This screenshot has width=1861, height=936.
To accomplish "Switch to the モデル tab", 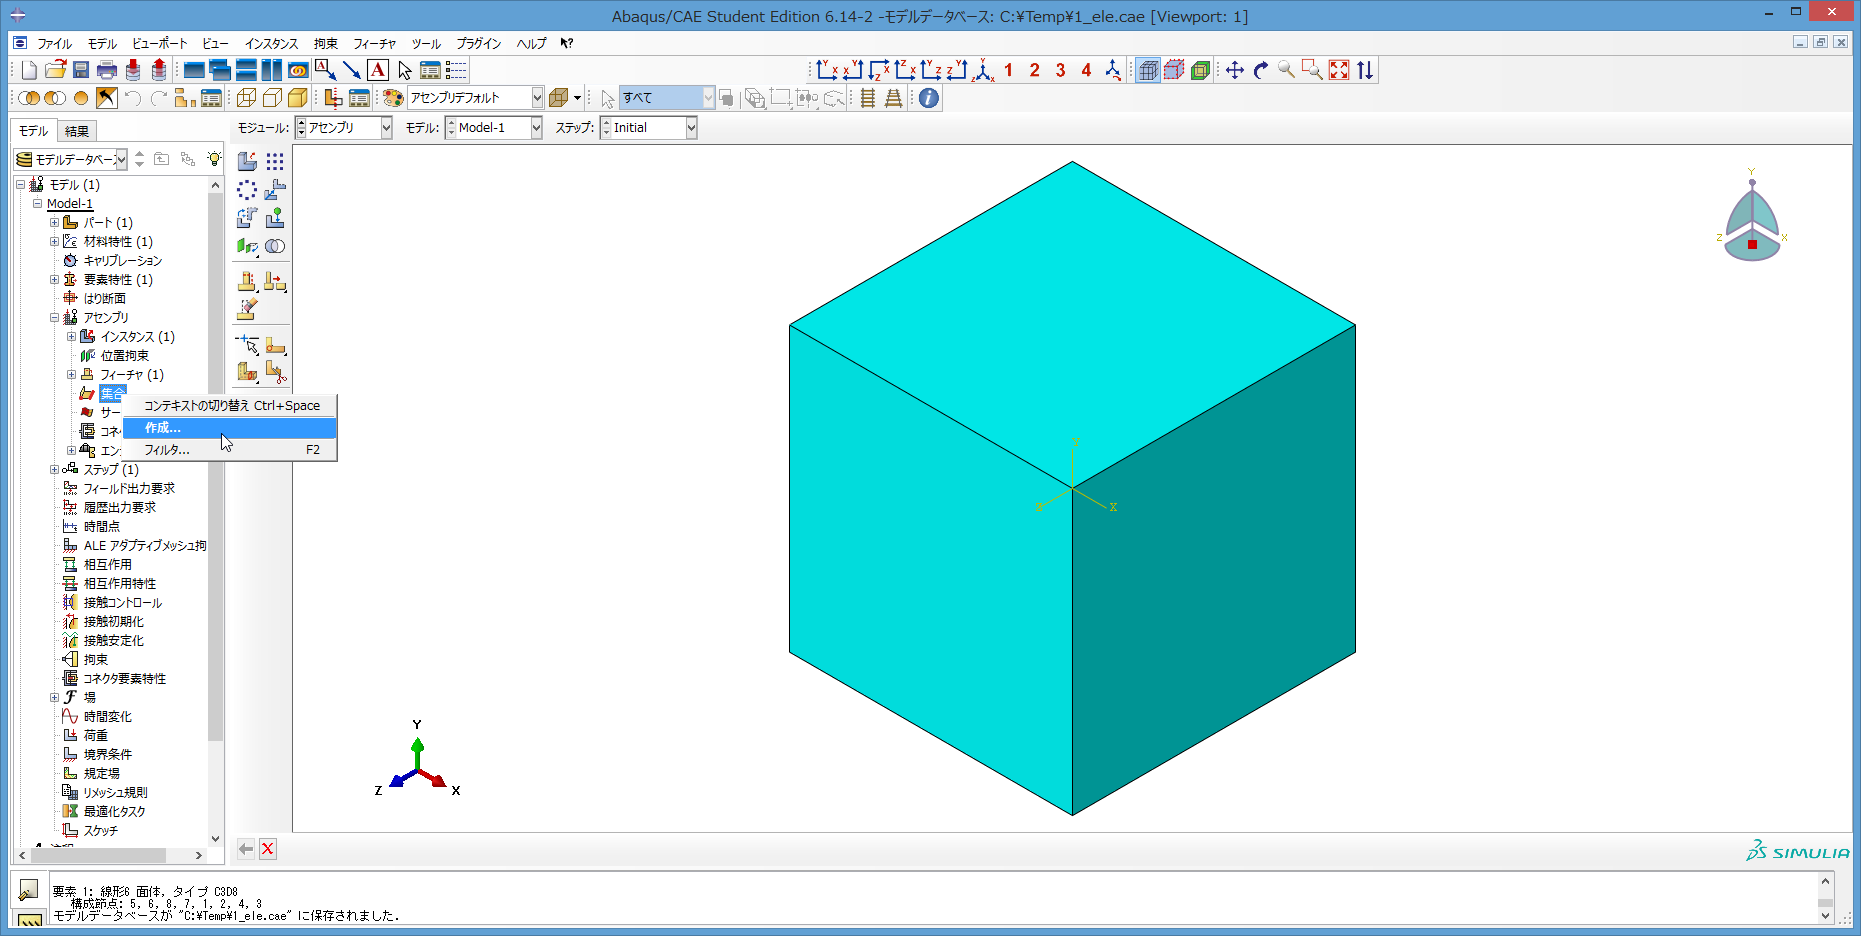I will pos(34,131).
